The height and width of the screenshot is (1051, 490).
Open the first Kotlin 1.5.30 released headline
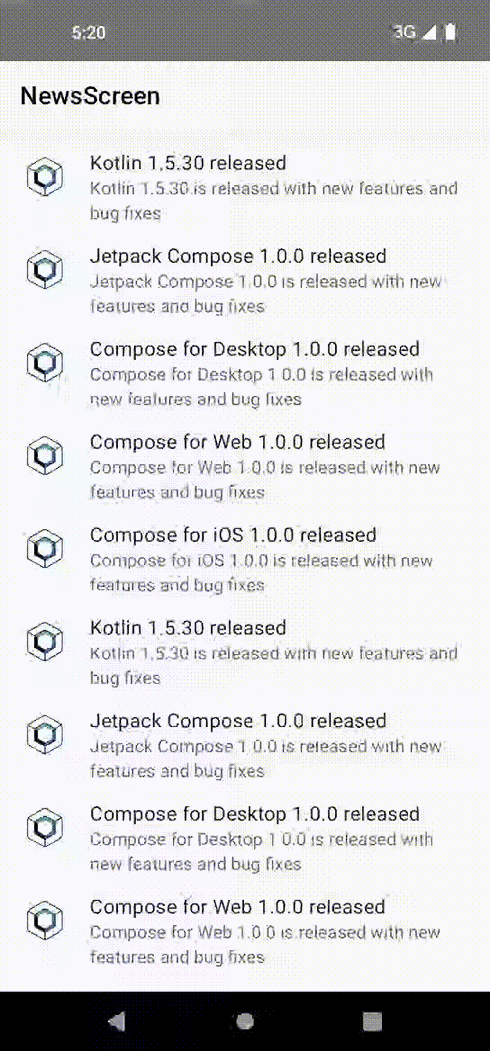point(188,163)
